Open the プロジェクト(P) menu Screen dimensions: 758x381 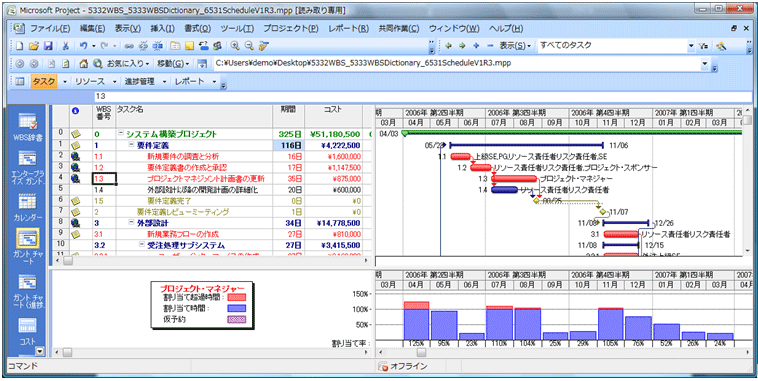click(x=291, y=29)
